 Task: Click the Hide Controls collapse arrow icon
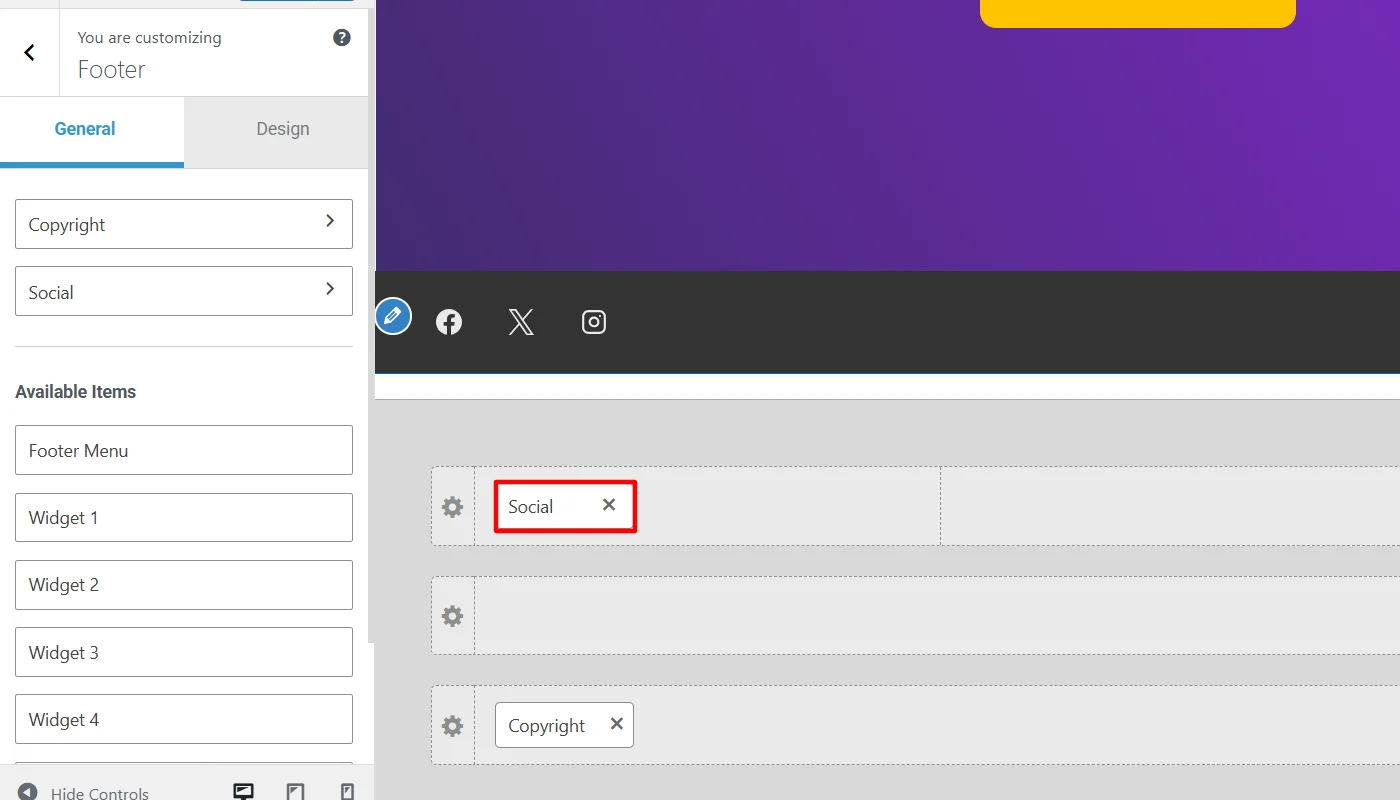[28, 792]
